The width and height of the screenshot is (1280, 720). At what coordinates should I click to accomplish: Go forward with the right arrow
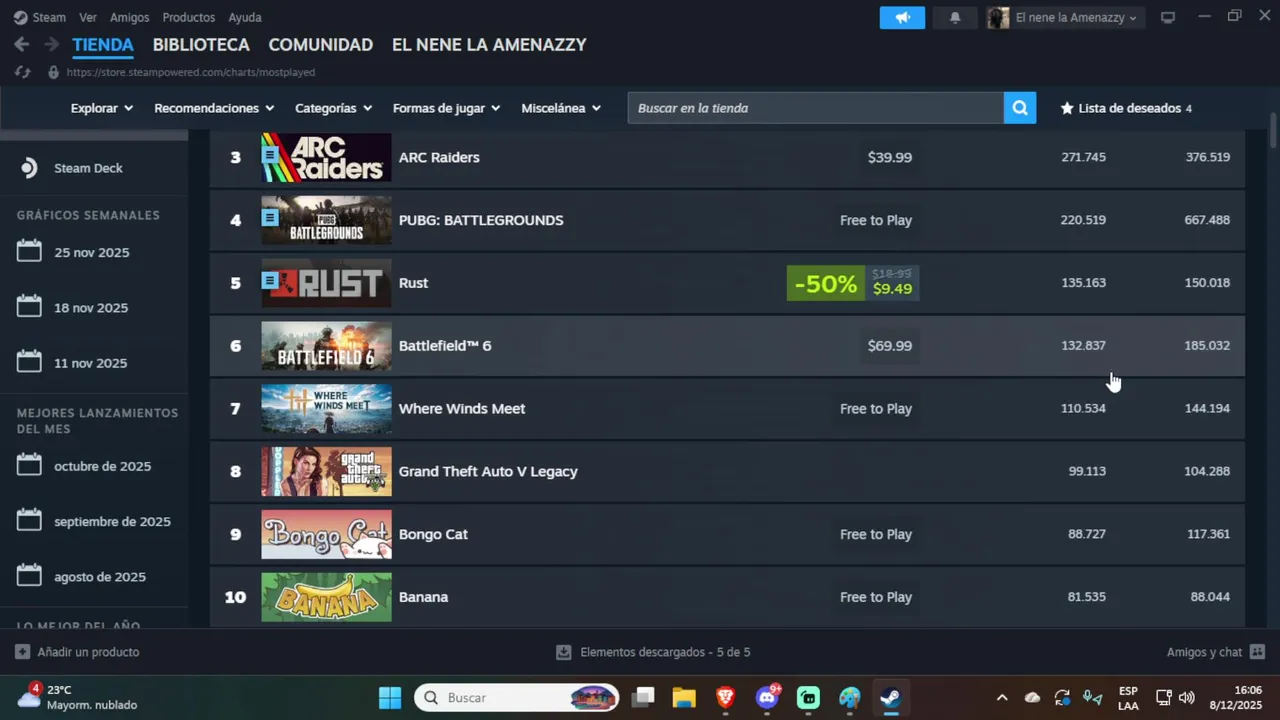coord(51,45)
